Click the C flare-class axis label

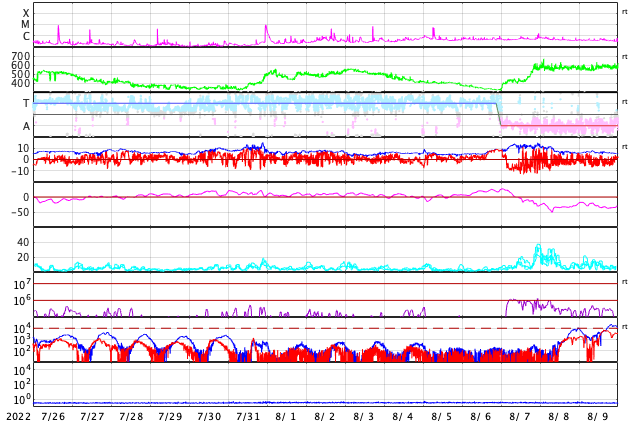click(26, 36)
